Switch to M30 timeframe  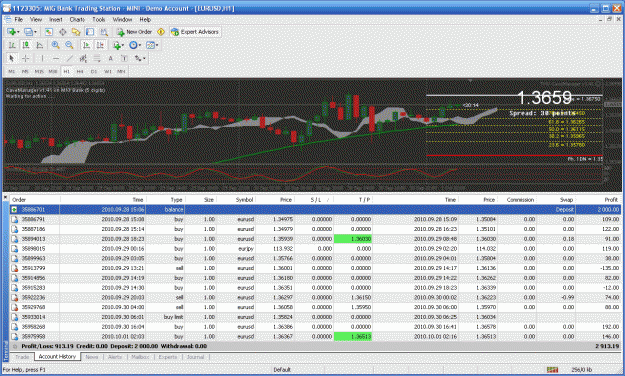coord(53,71)
